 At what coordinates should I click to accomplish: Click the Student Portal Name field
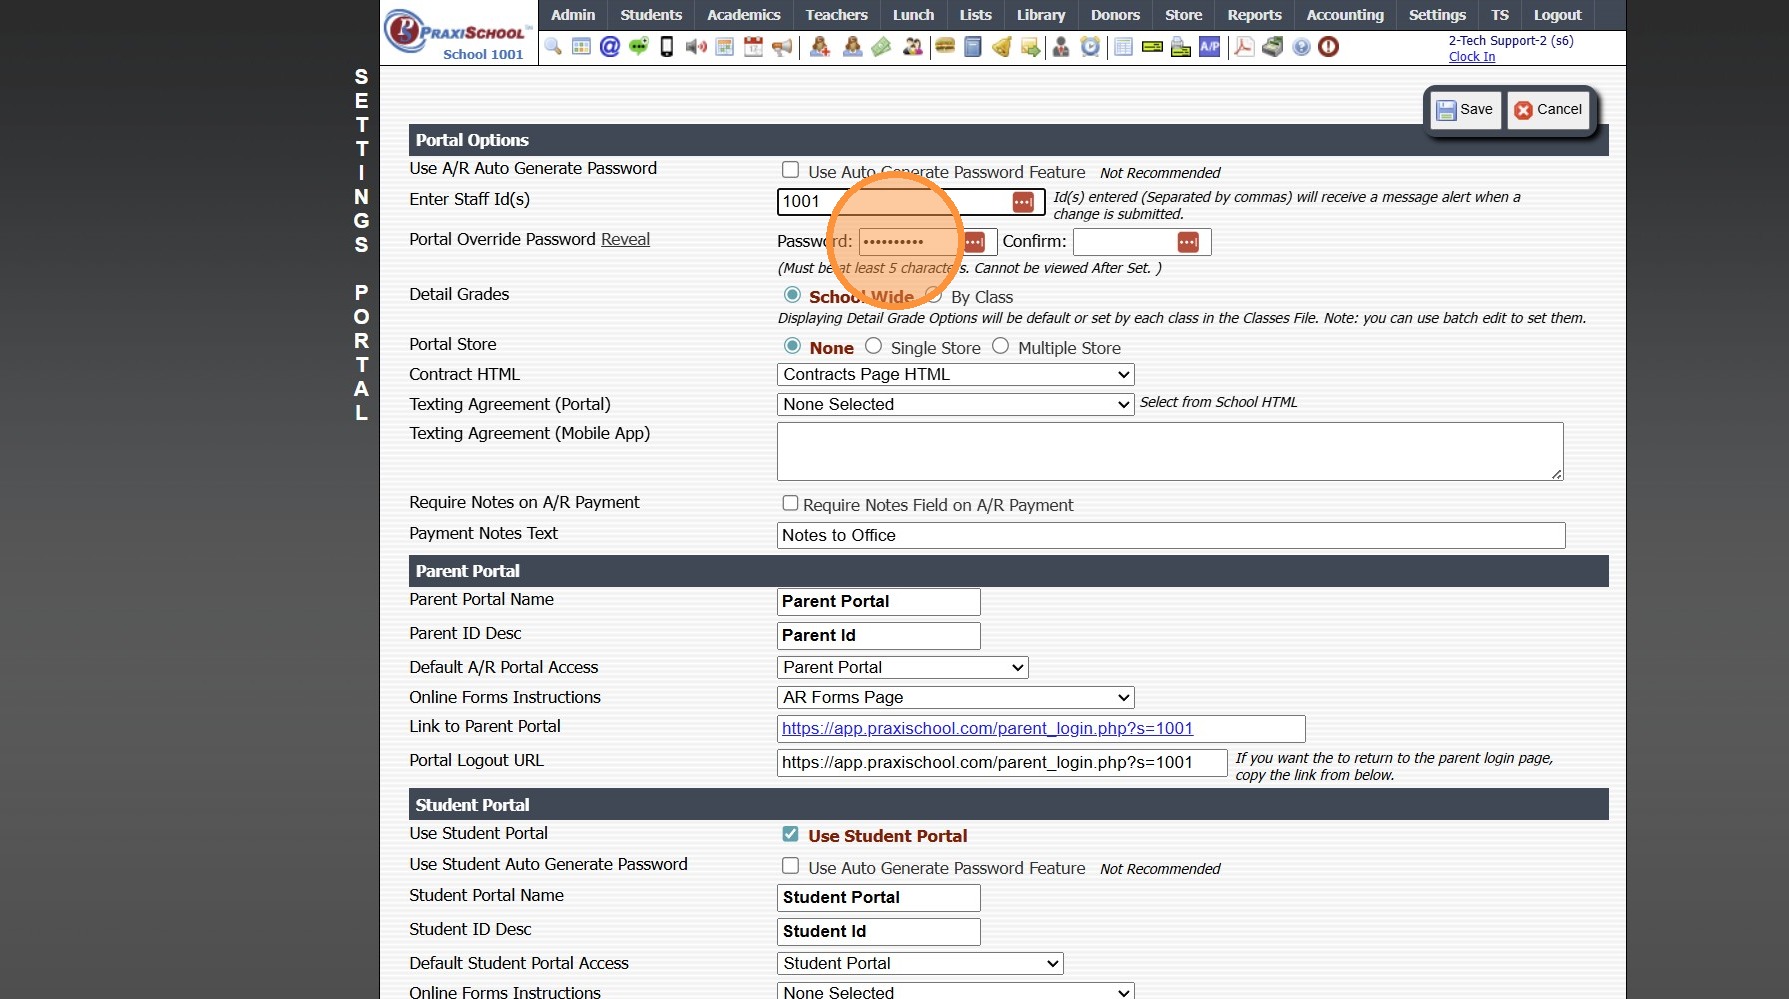(x=879, y=897)
